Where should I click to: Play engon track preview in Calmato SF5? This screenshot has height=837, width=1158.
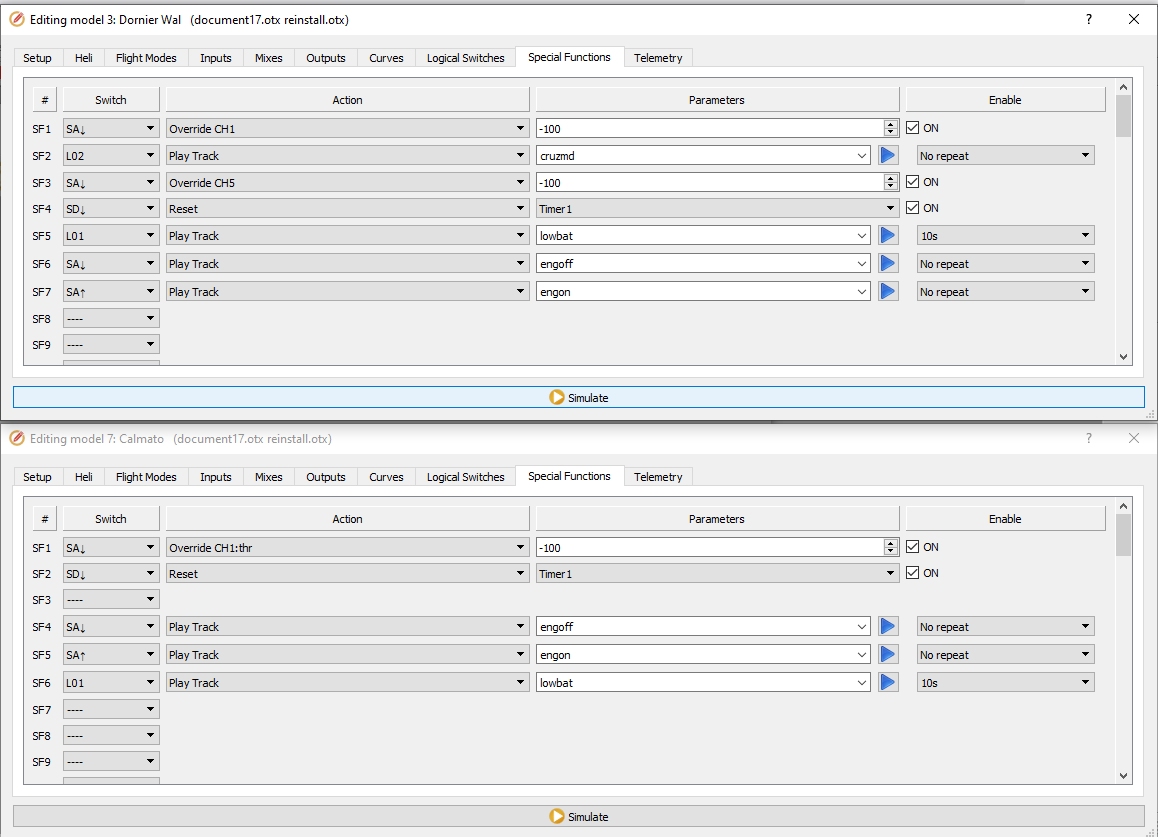pyautogui.click(x=888, y=655)
